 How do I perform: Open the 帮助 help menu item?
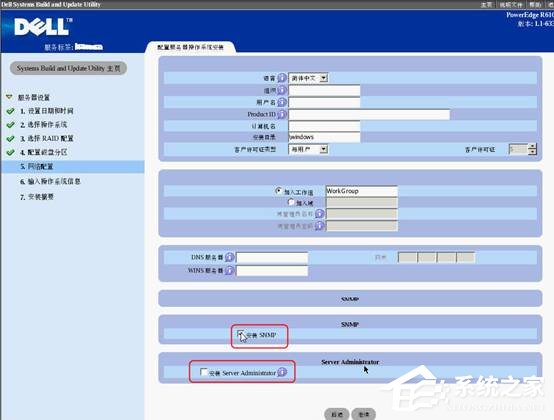pyautogui.click(x=535, y=5)
